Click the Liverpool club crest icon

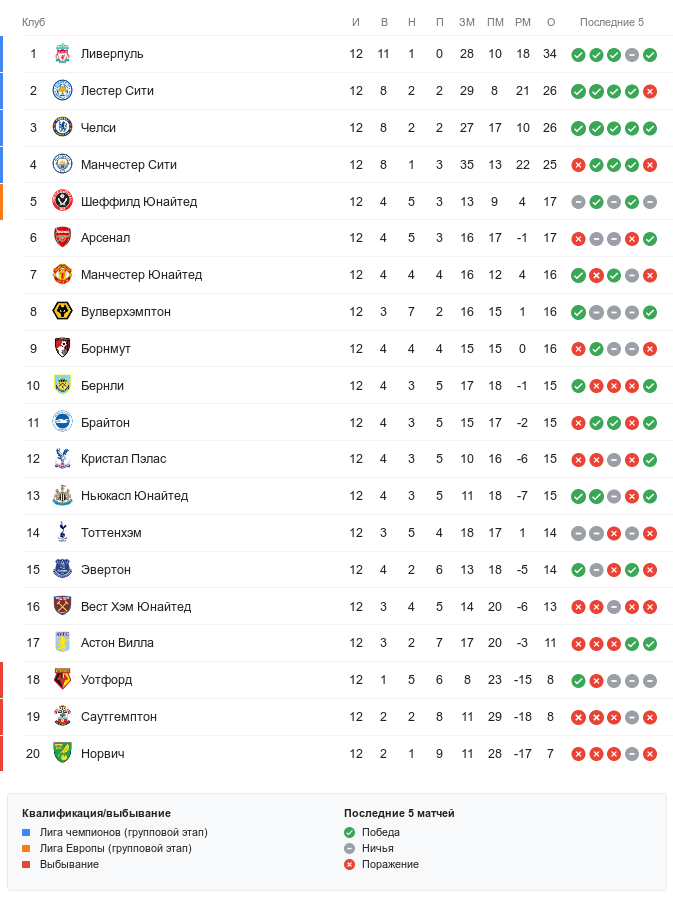coord(62,54)
